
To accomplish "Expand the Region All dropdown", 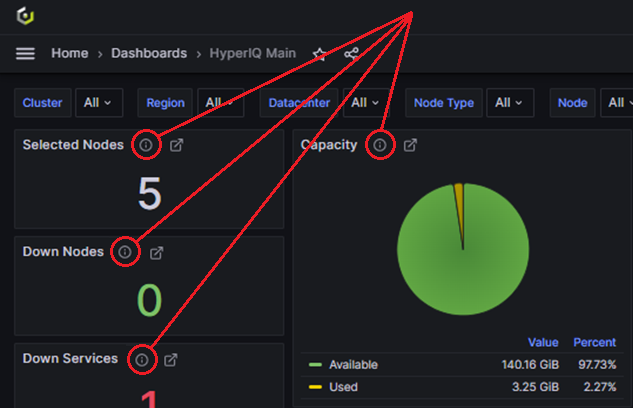I will (220, 103).
